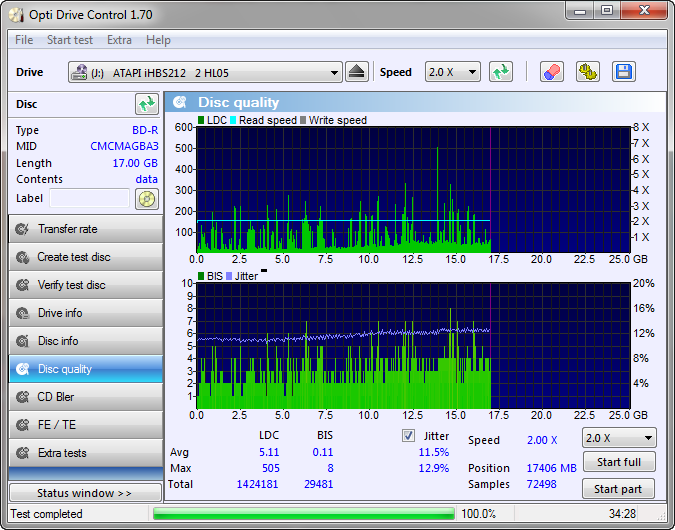This screenshot has height=530, width=675.
Task: Click the Start full button
Action: click(619, 462)
